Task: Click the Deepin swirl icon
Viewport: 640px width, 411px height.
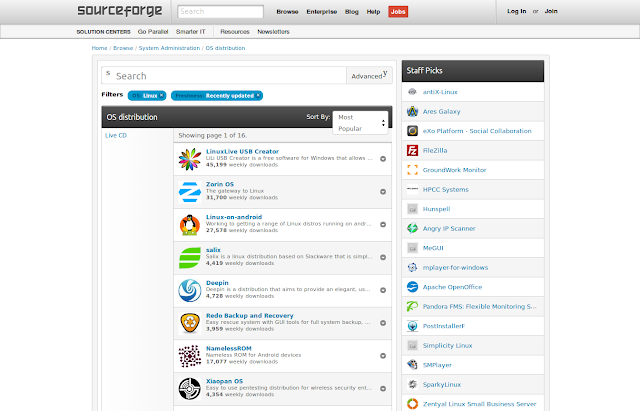Action: point(190,290)
